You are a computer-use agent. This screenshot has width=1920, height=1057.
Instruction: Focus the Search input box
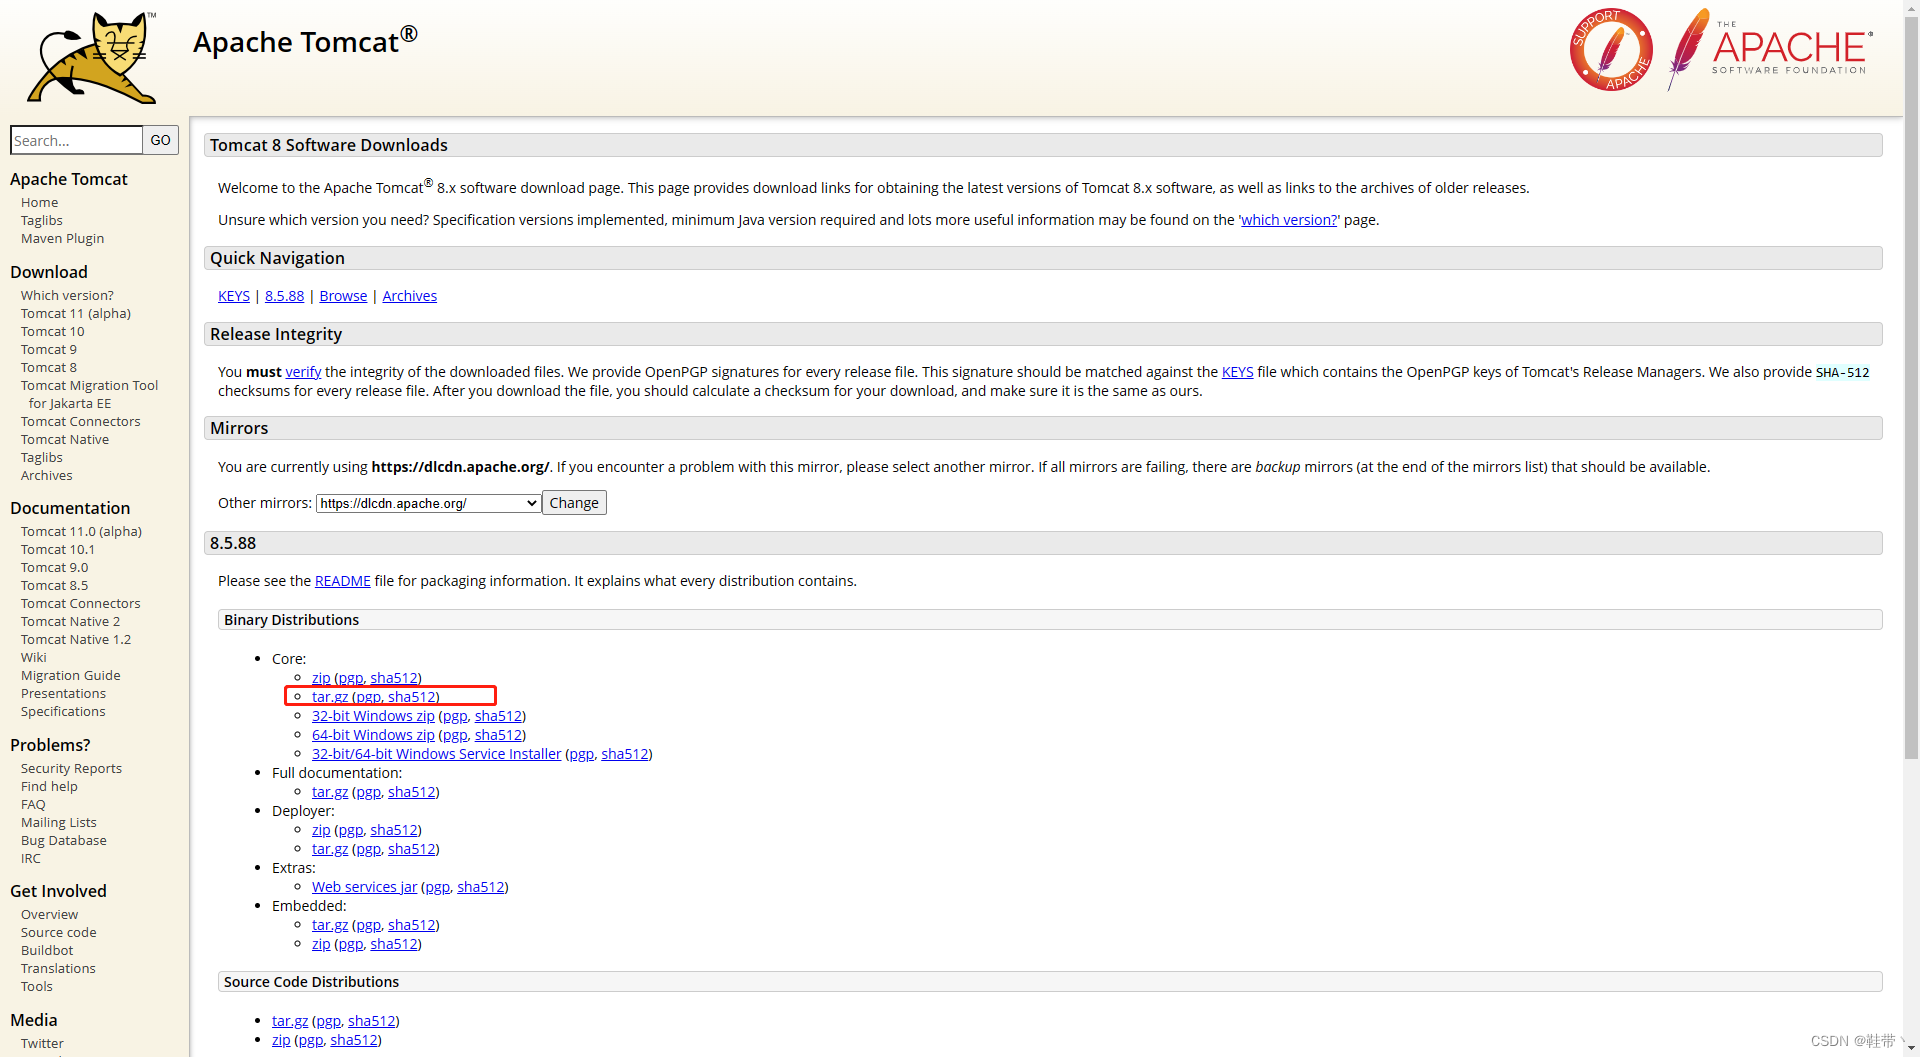coord(76,140)
